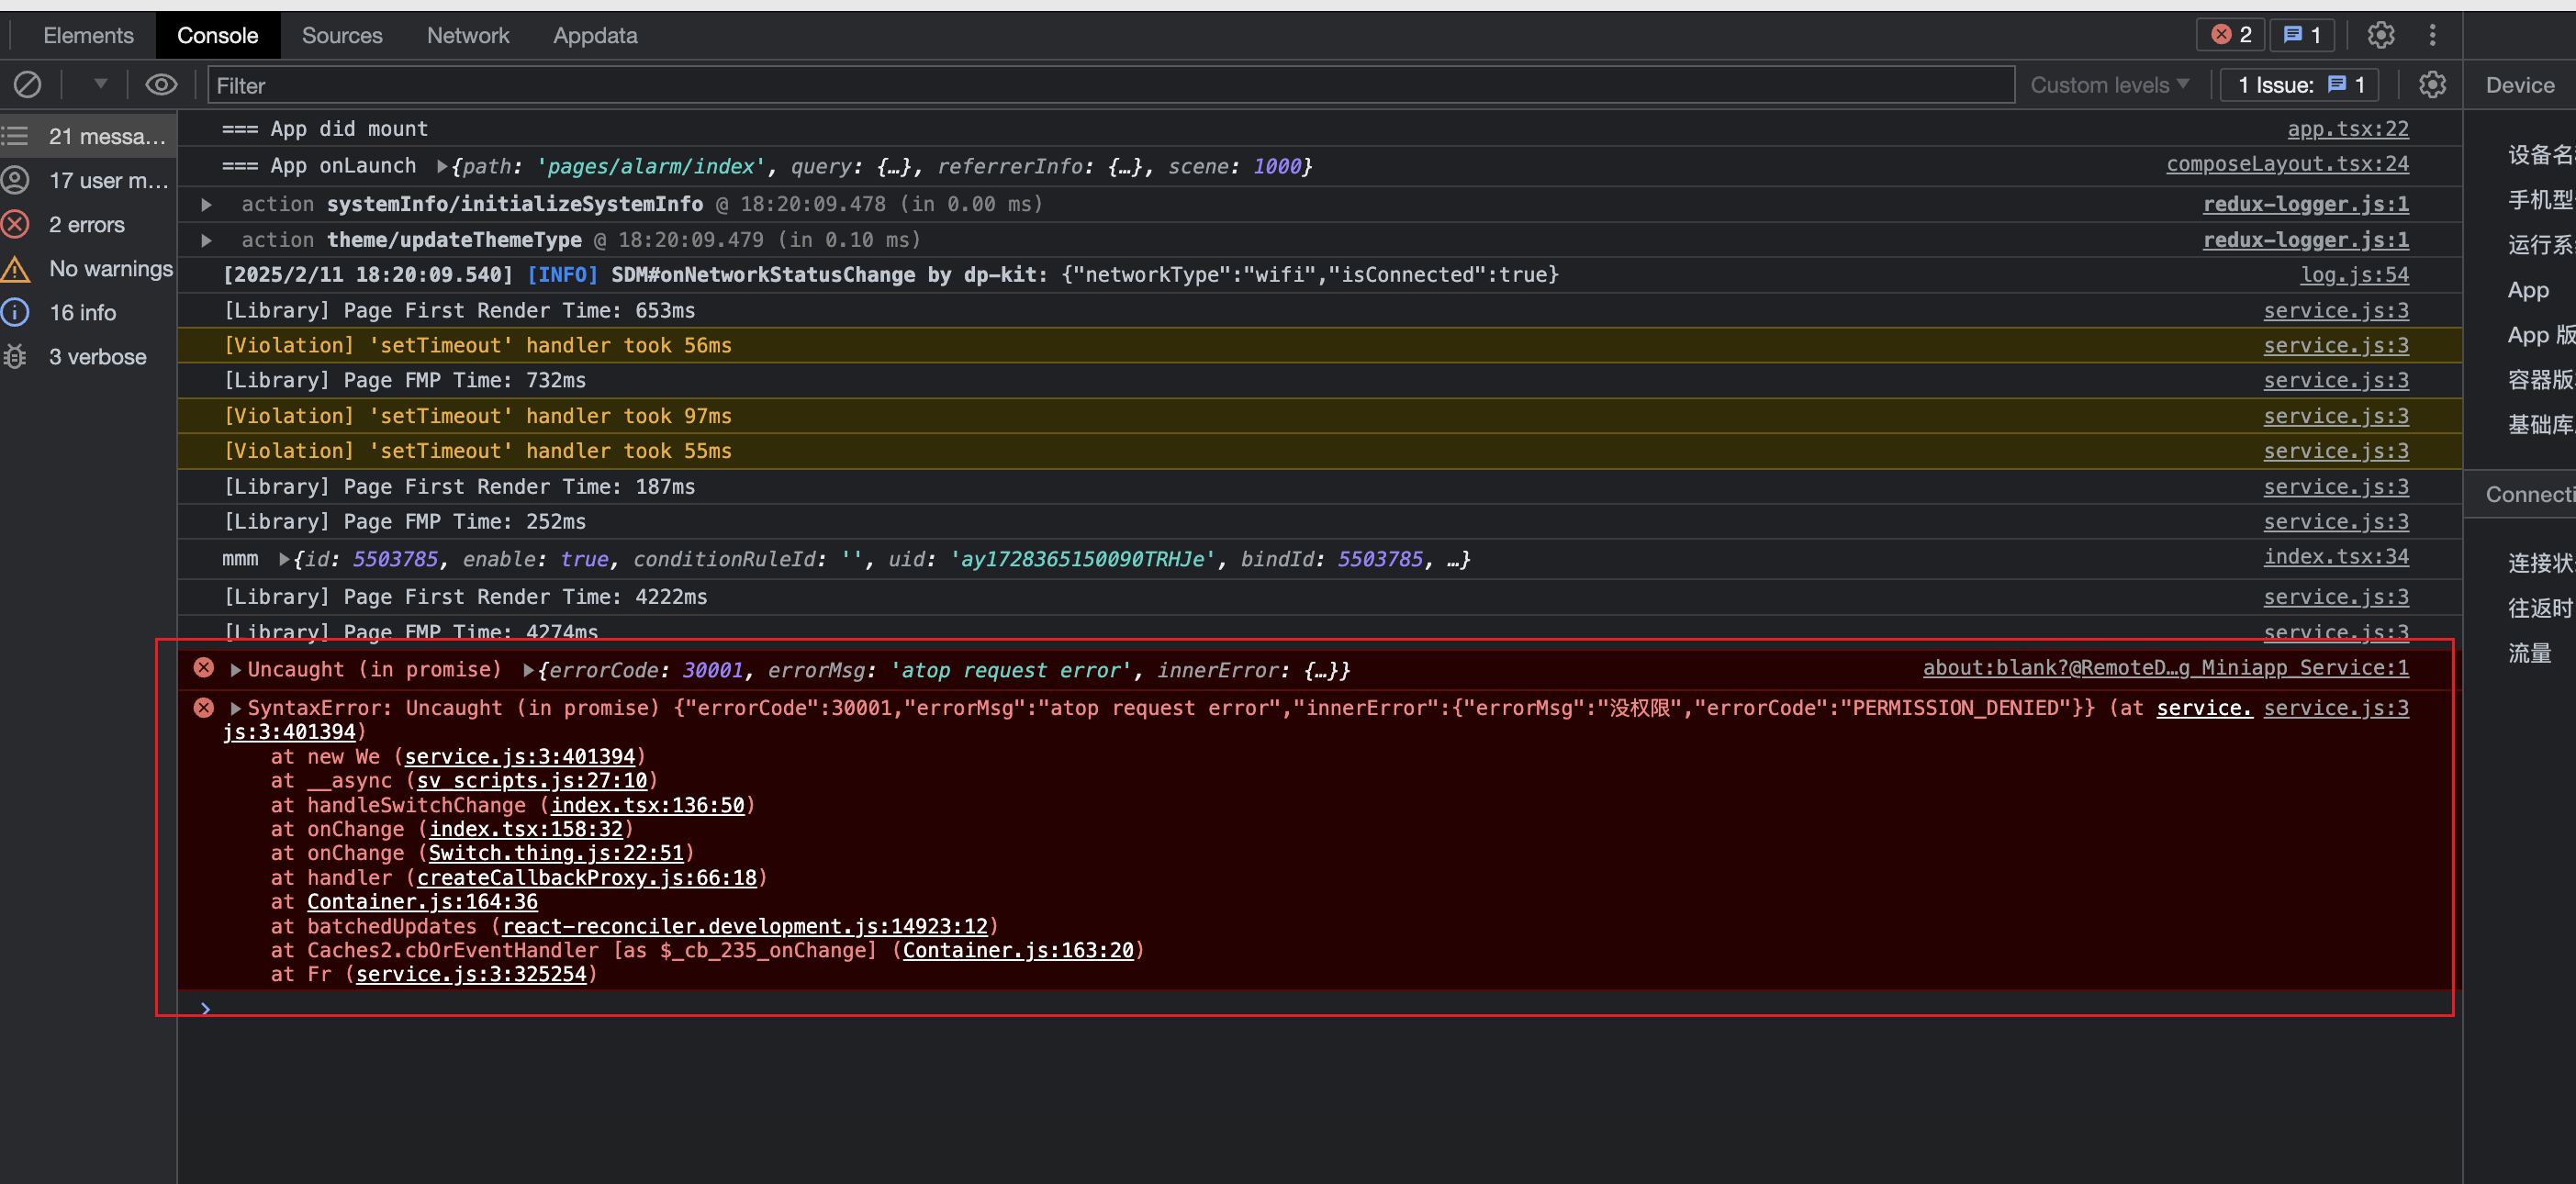Filter by '3 verbose' in sidebar
This screenshot has width=2576, height=1184.
[x=89, y=356]
